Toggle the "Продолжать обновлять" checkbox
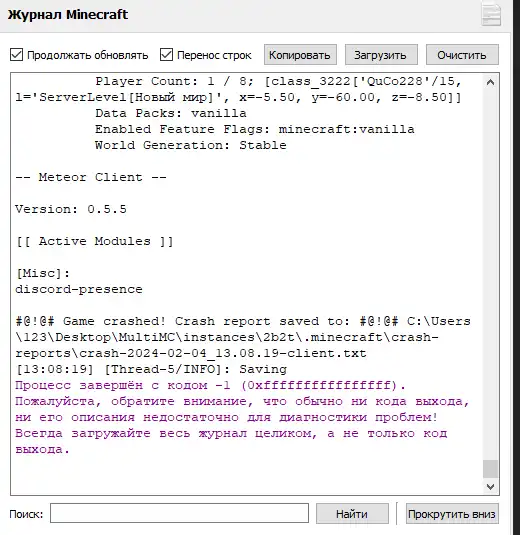The width and height of the screenshot is (520, 535). coord(16,55)
